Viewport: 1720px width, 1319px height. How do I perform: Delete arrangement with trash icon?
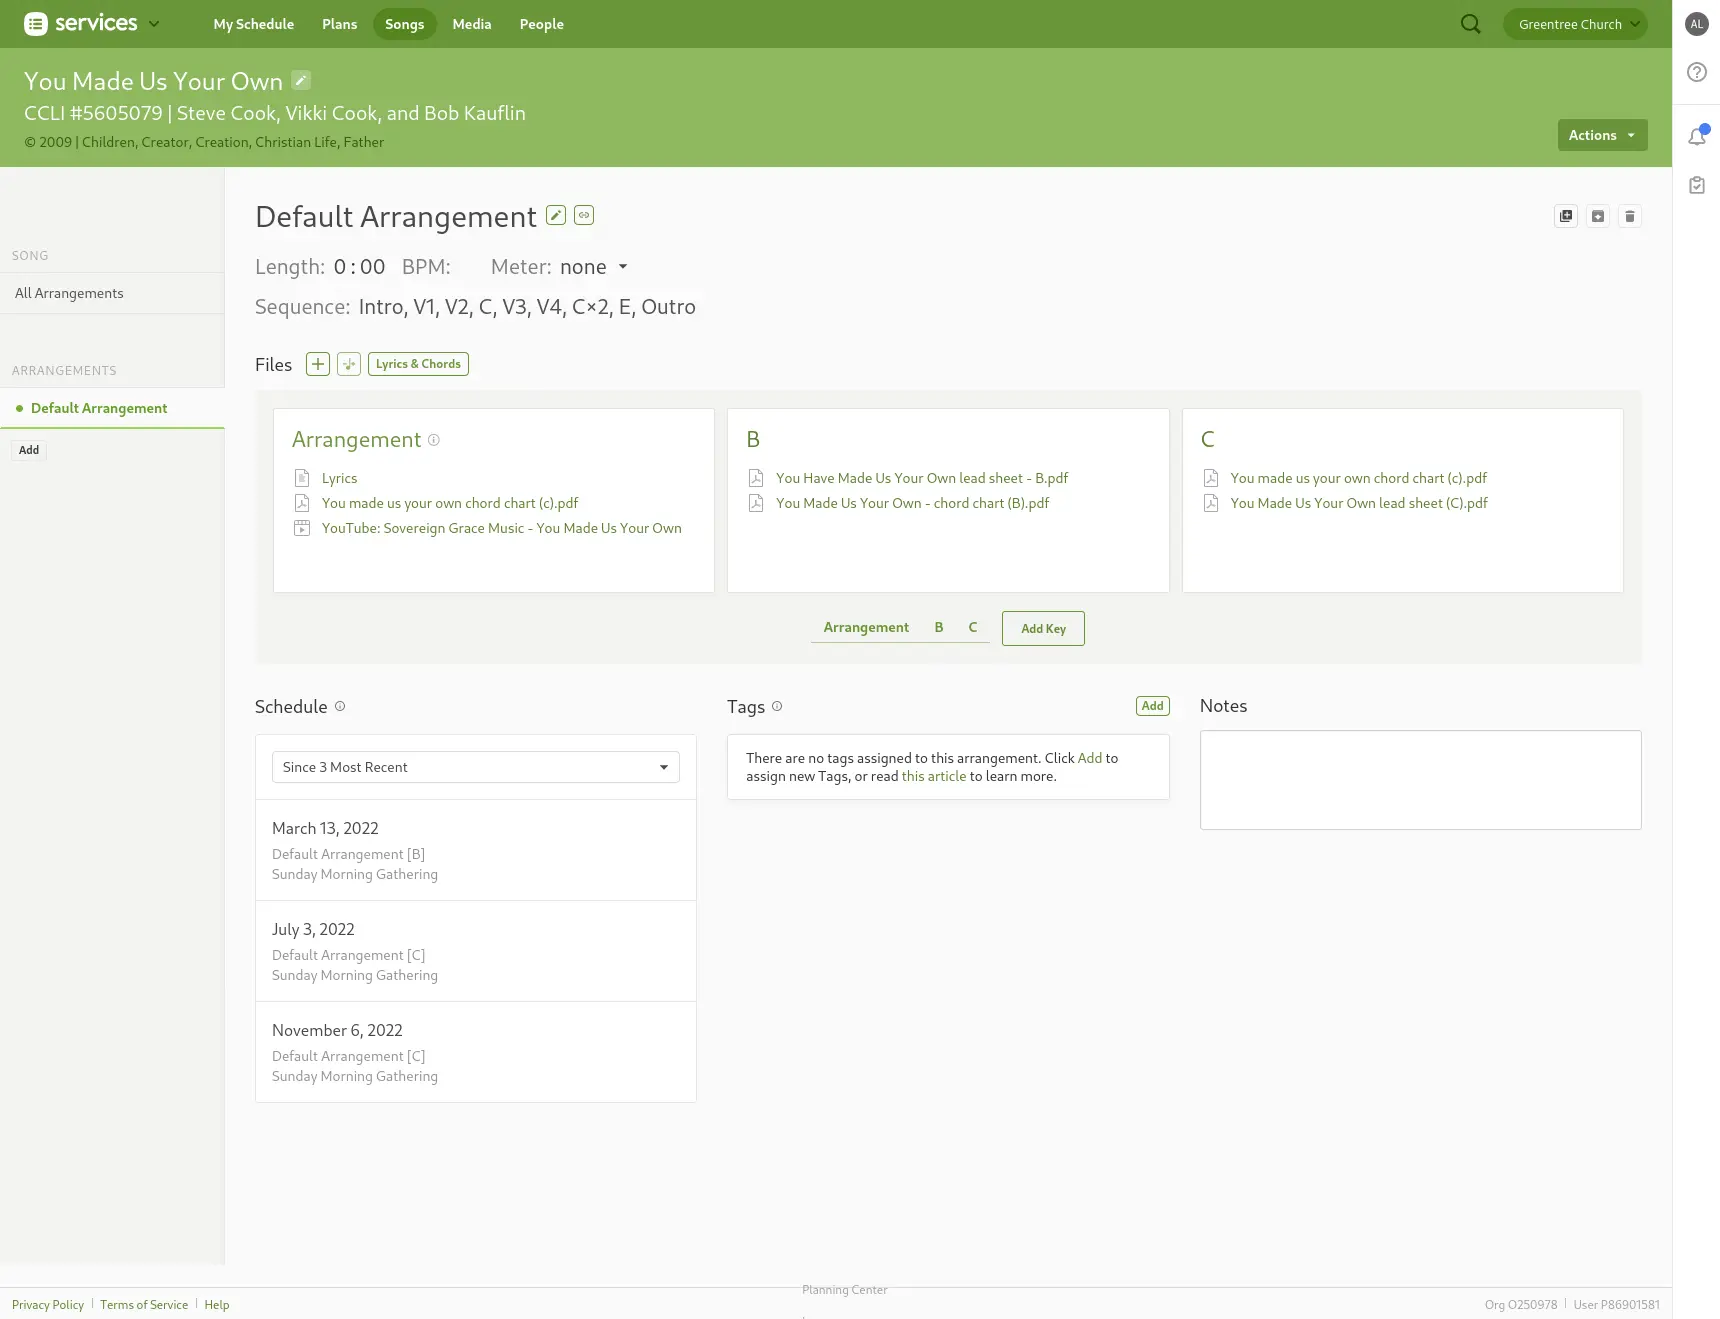[1630, 216]
